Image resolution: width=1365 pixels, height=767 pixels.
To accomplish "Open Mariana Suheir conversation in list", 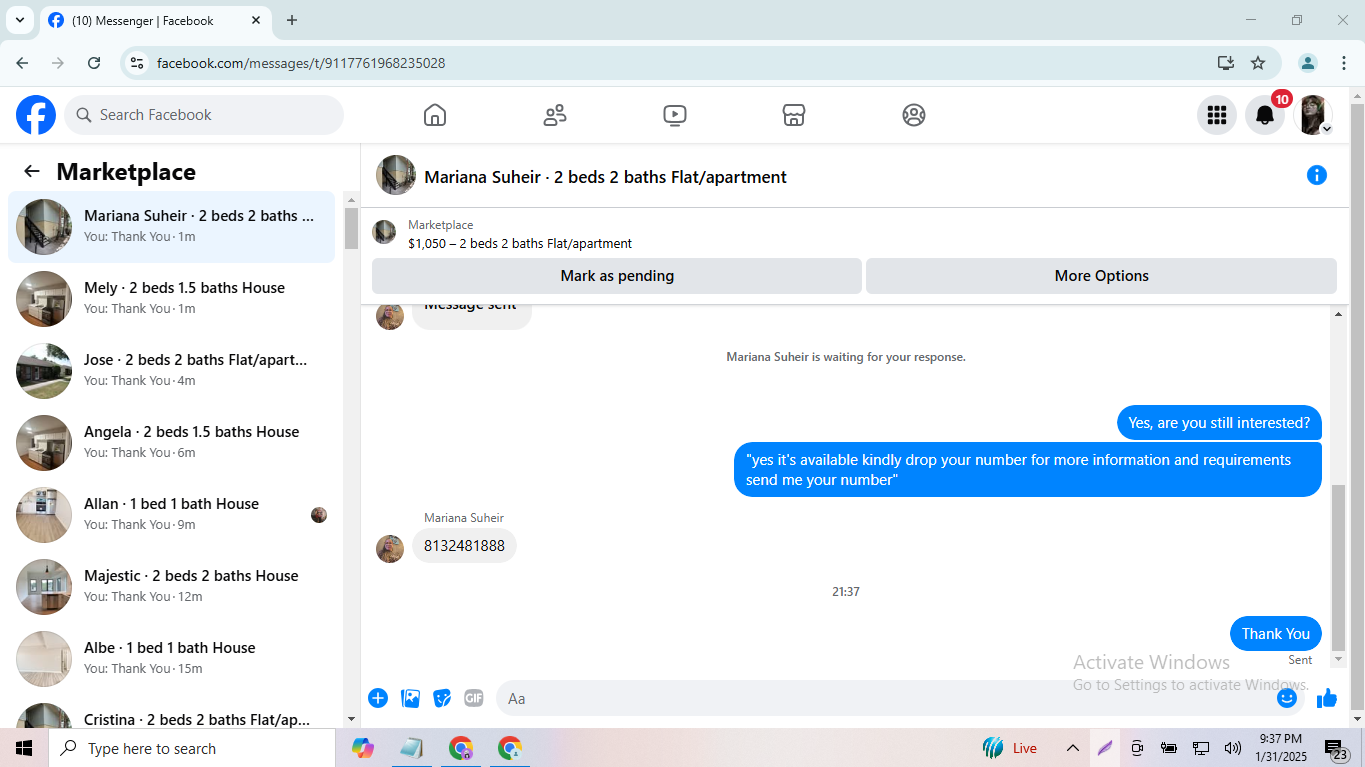I will pyautogui.click(x=171, y=227).
